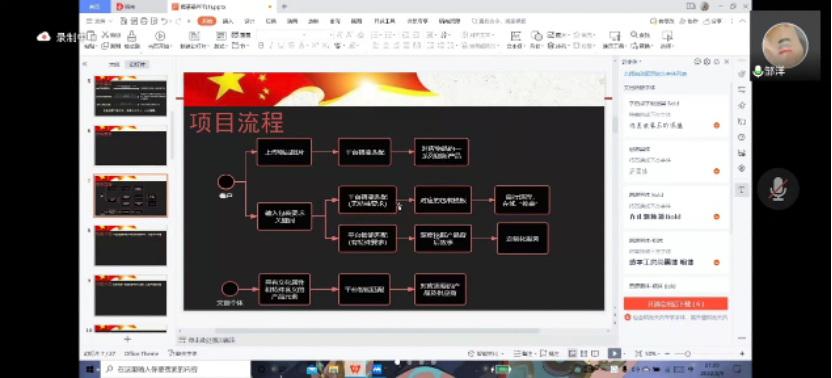832x378 pixels.
Task: Collapse the ribbon using the top-right chevron
Action: pos(743,21)
